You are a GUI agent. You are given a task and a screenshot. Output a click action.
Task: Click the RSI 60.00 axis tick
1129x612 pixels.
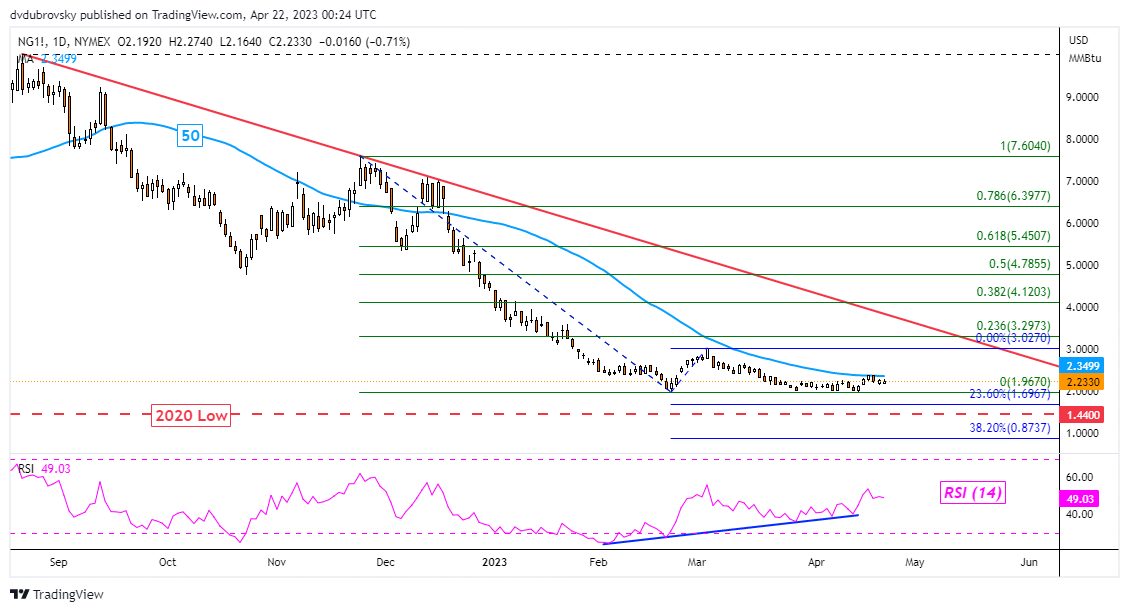coord(1079,477)
